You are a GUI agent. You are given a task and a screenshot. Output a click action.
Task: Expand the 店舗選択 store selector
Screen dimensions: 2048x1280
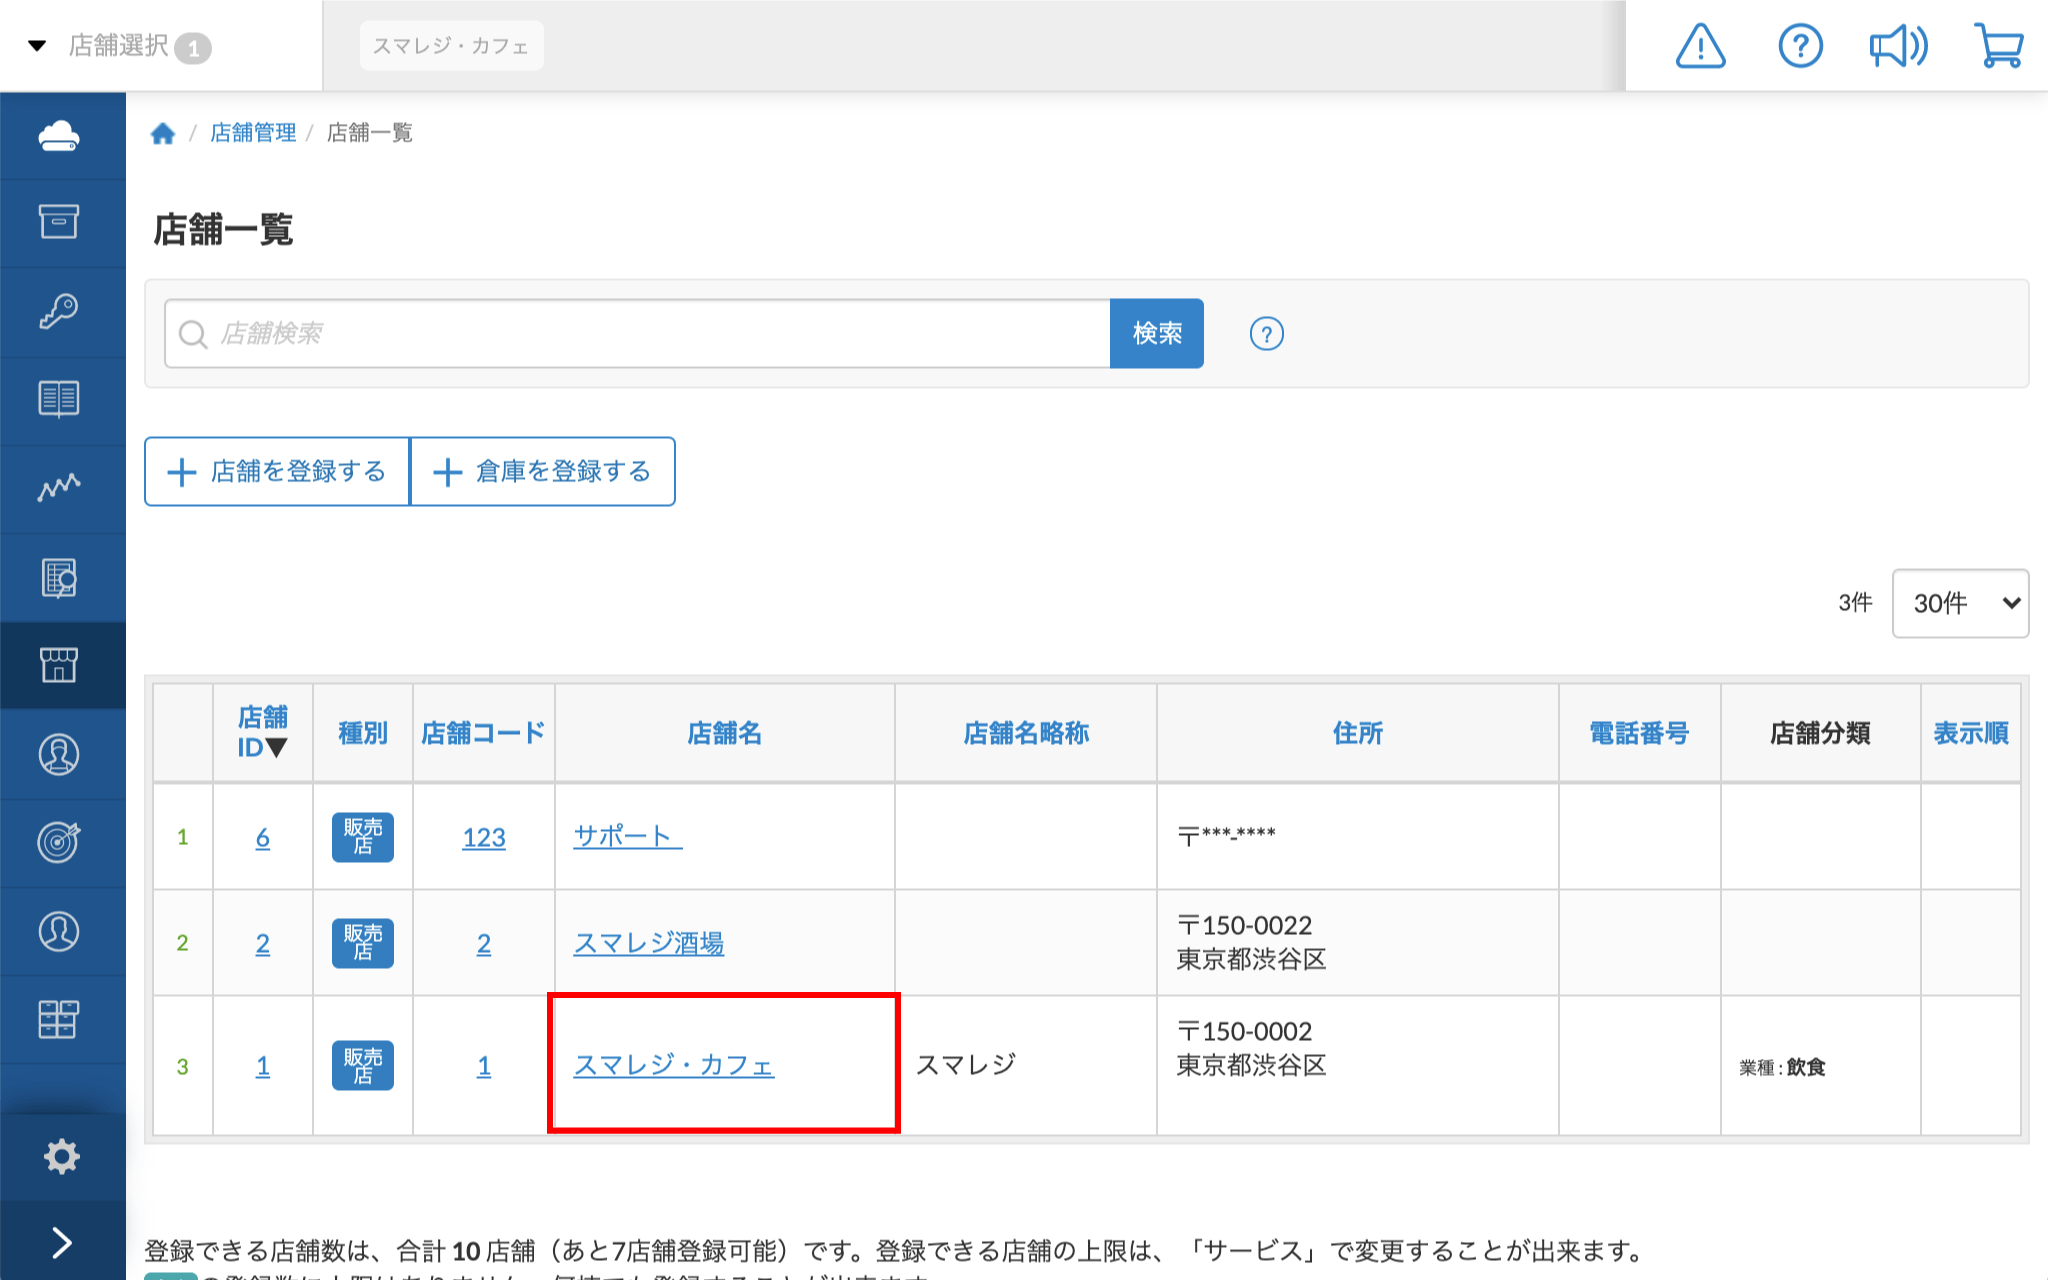(118, 46)
